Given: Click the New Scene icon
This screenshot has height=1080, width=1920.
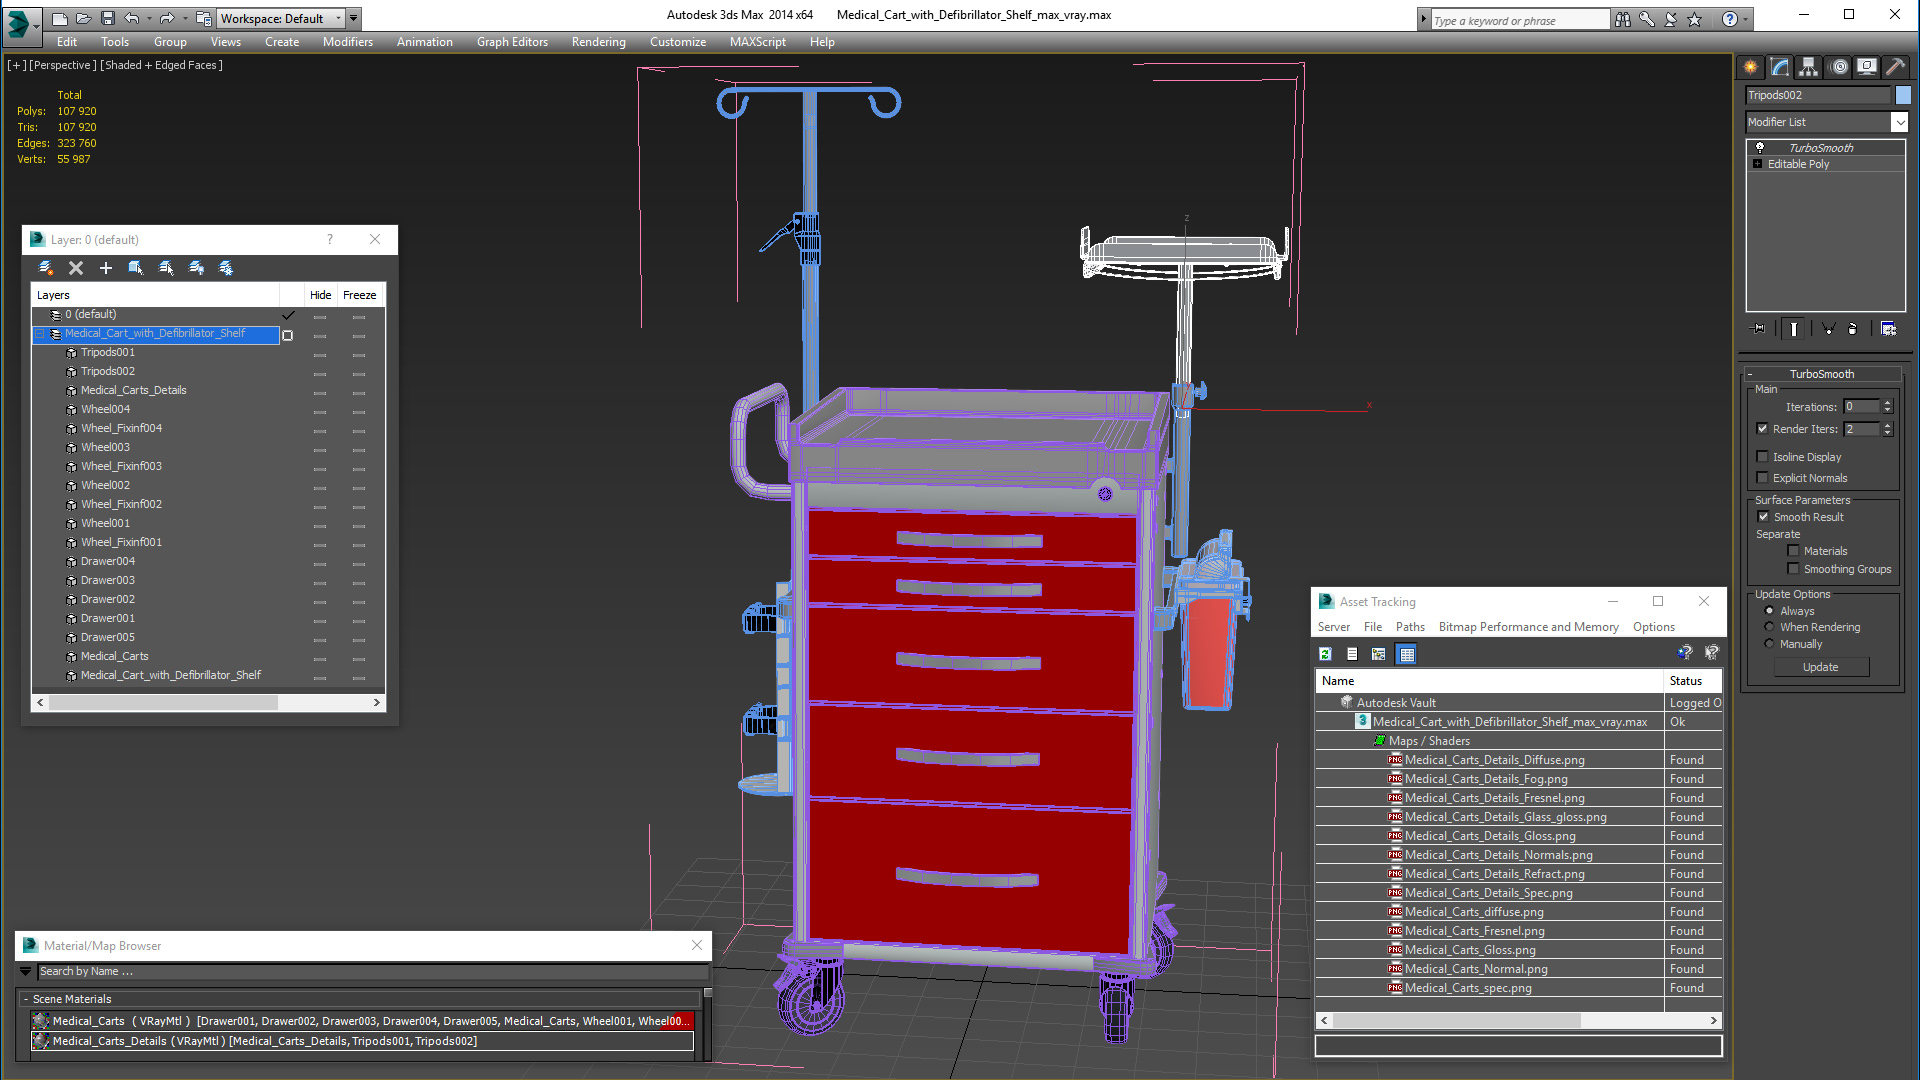Looking at the screenshot, I should click(x=60, y=18).
